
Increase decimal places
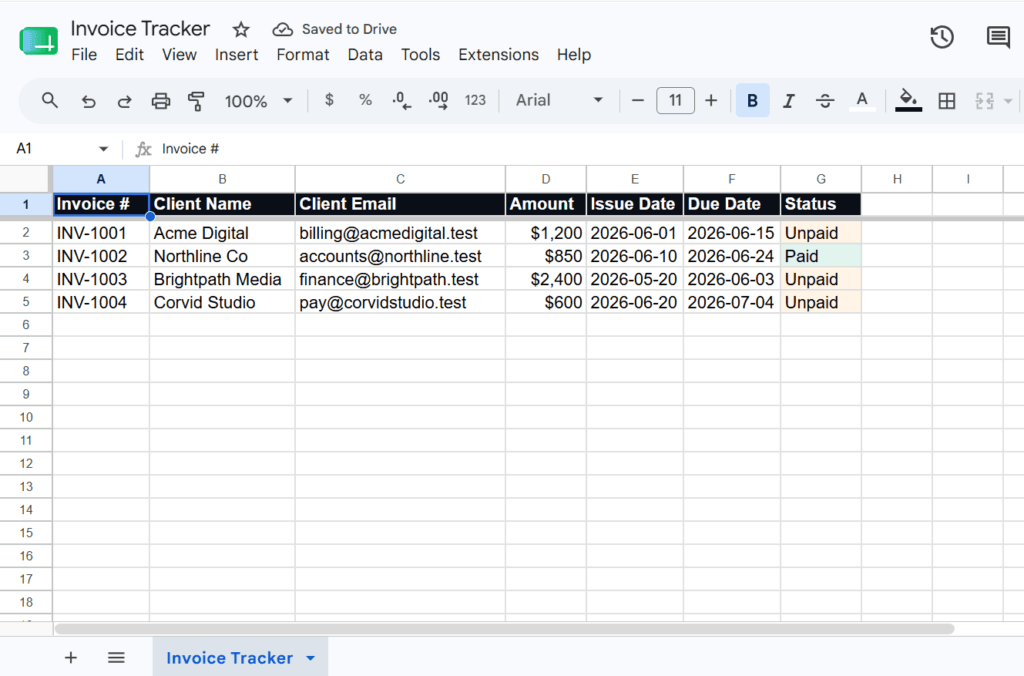click(438, 101)
